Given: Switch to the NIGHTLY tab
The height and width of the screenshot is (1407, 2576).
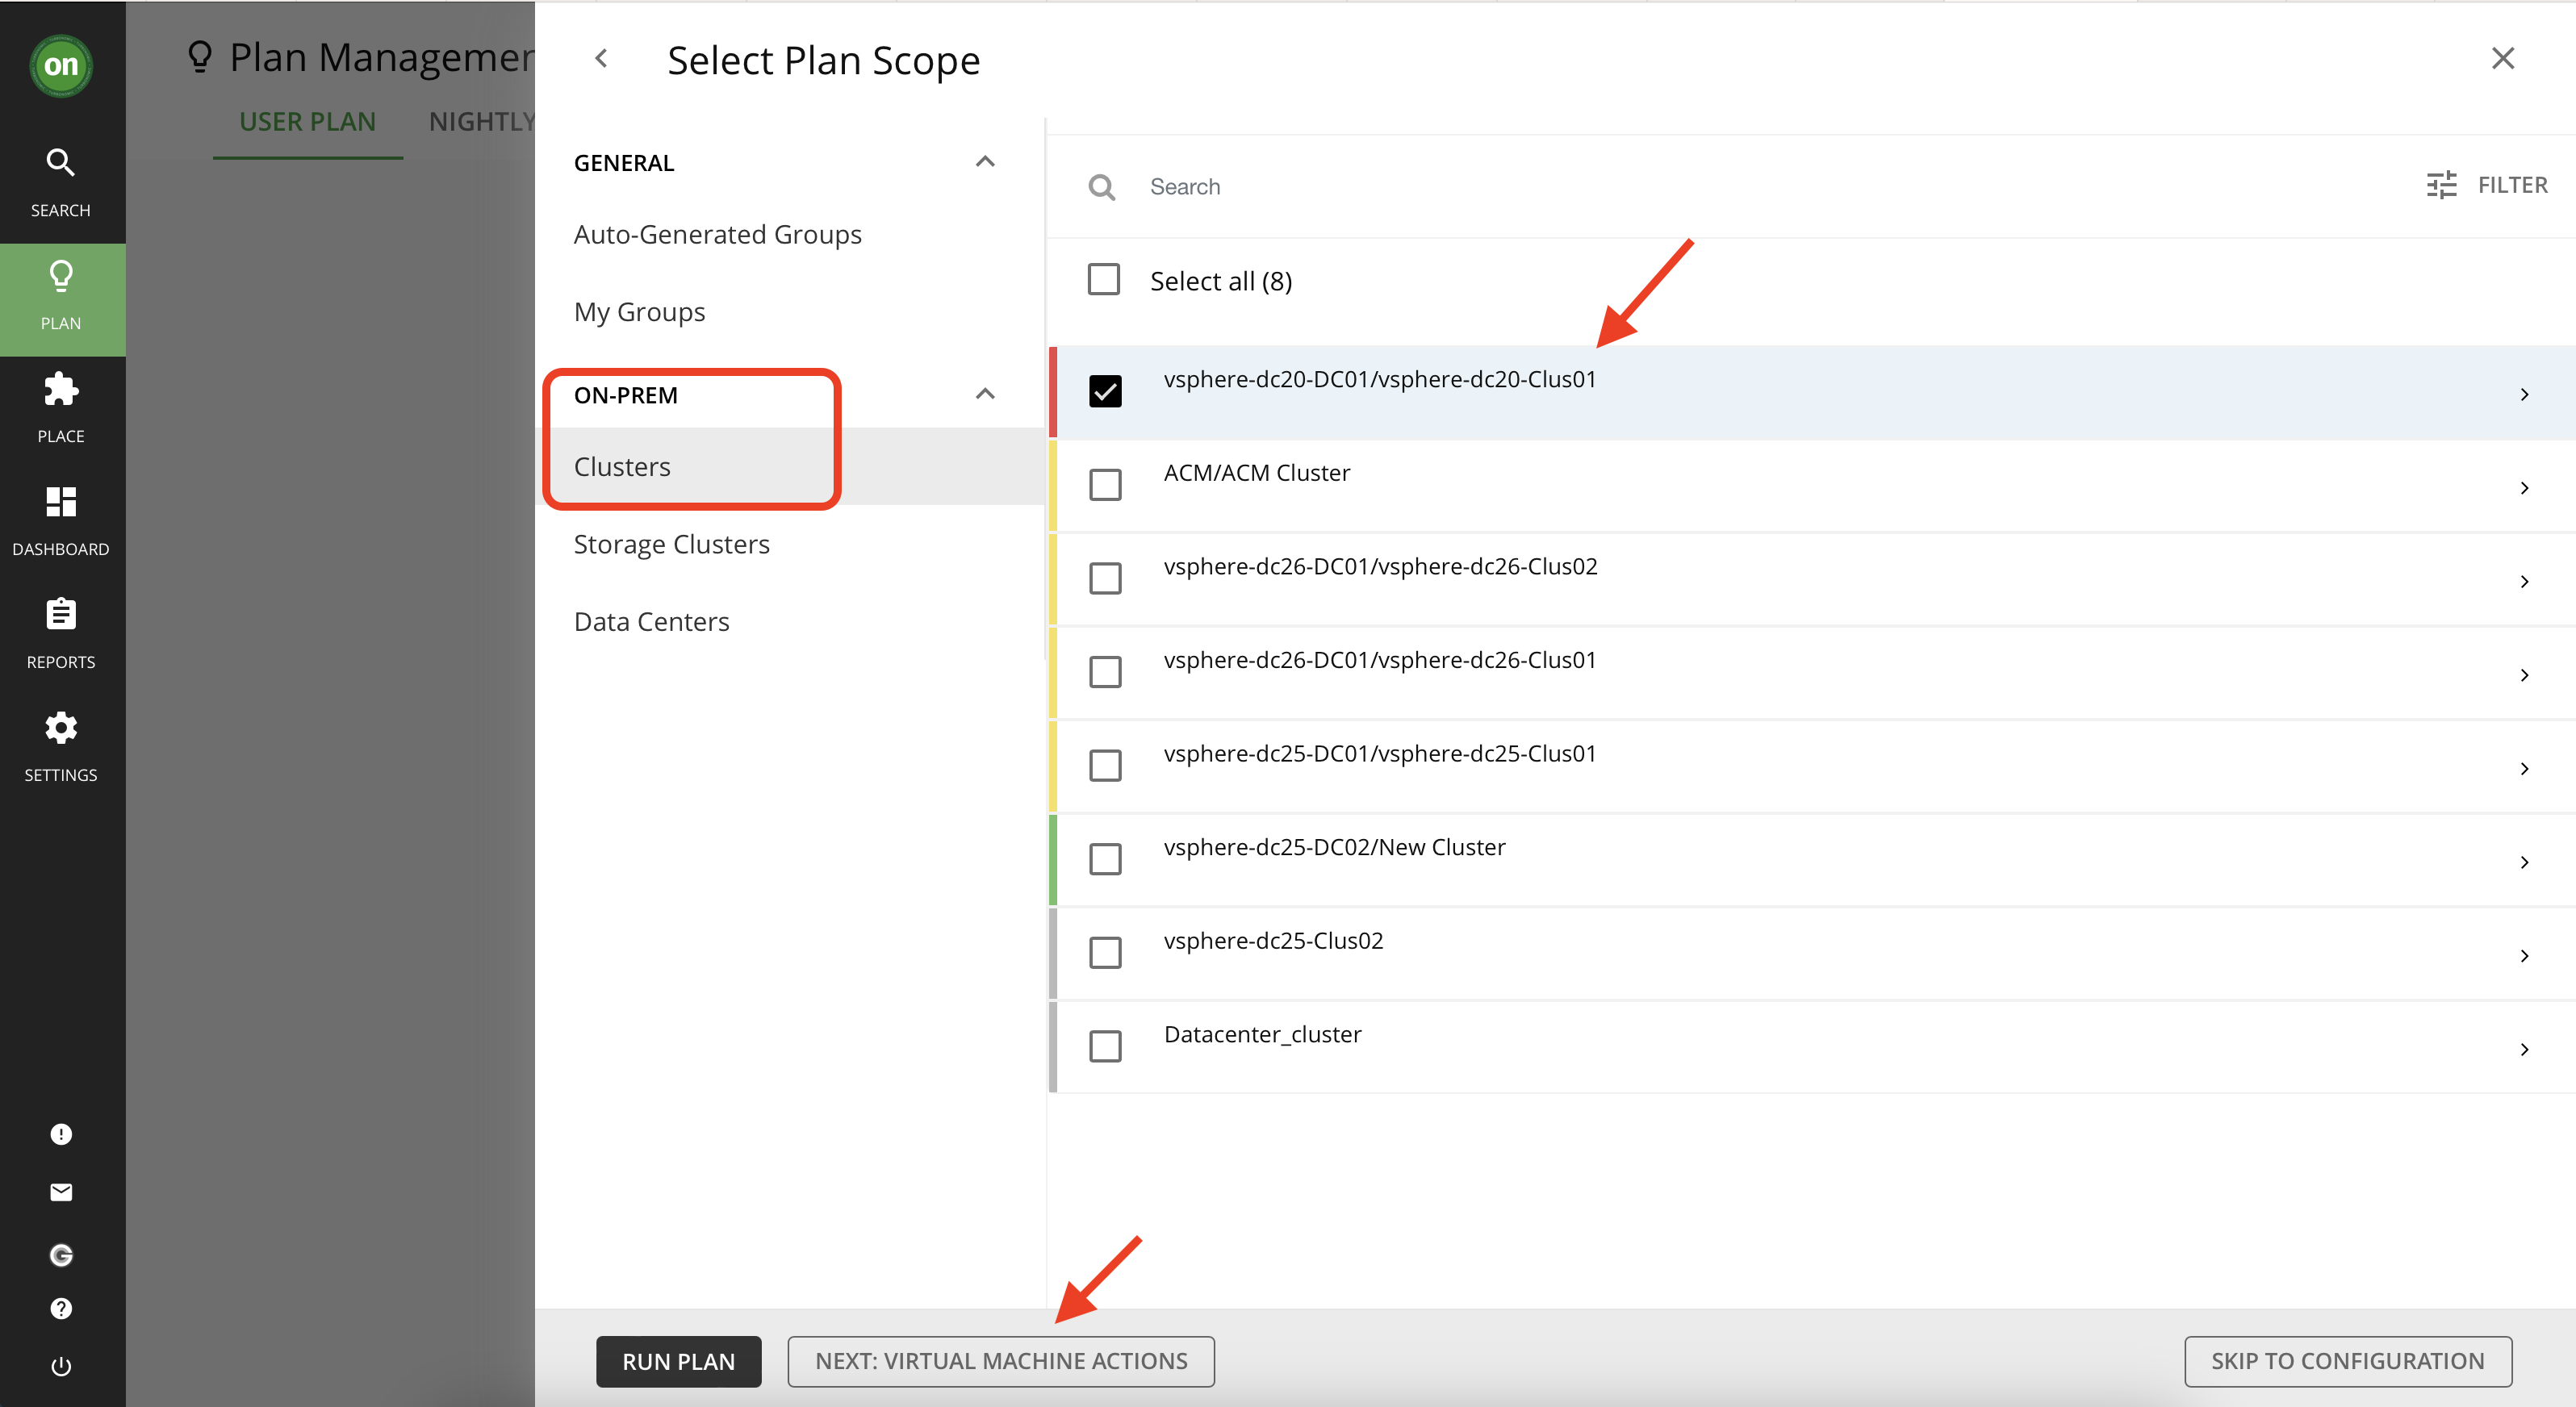Looking at the screenshot, I should pos(483,122).
